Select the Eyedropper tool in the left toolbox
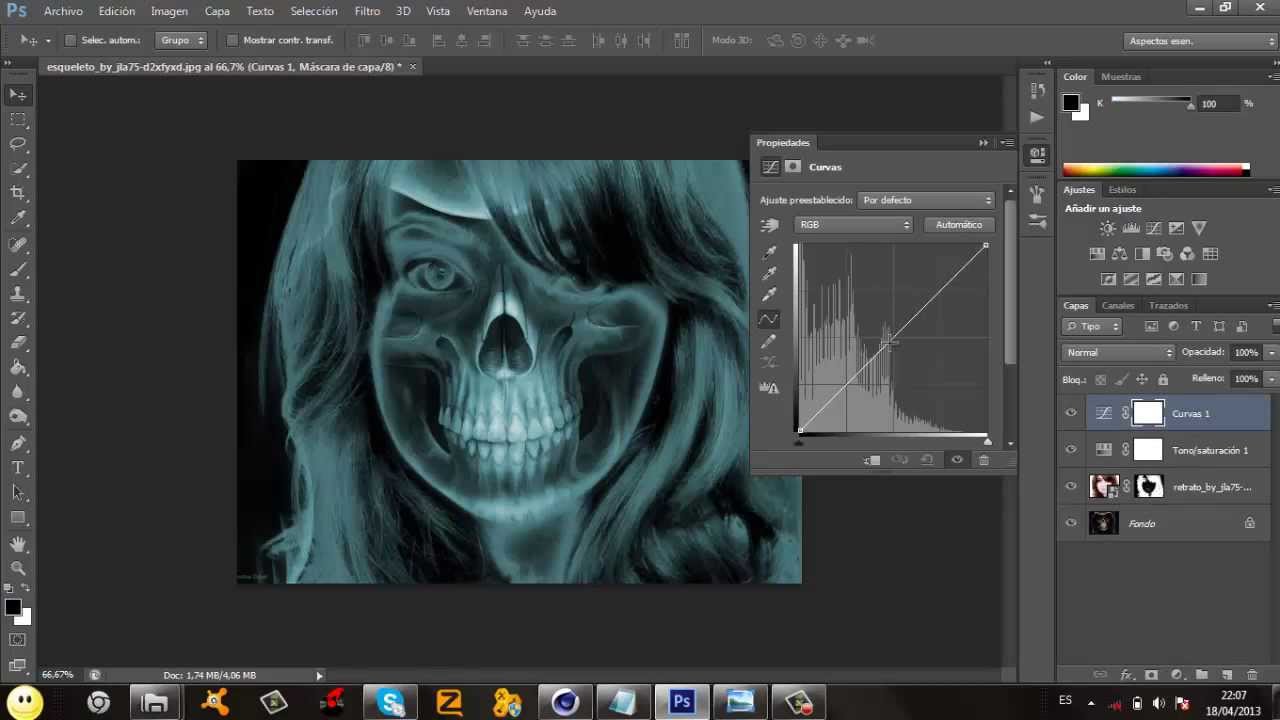 [x=18, y=218]
